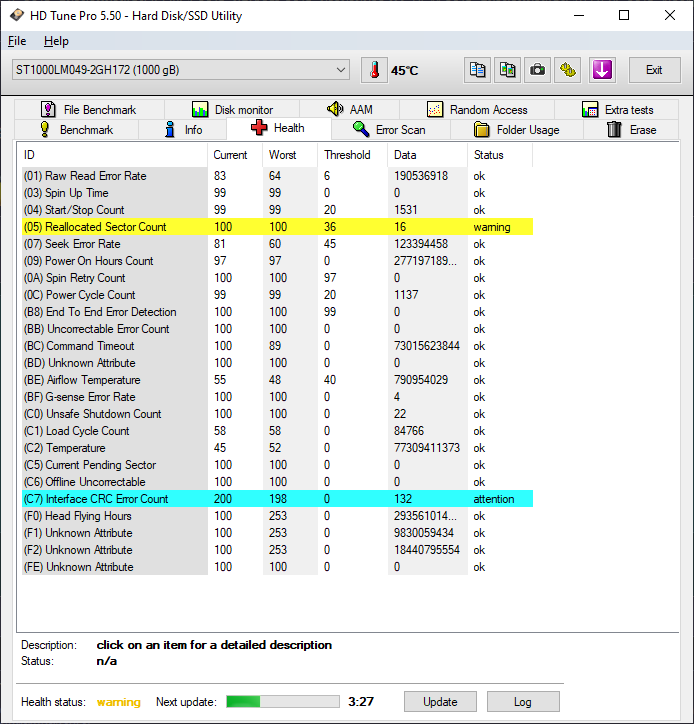Select the Offline Uncorrectable row
The height and width of the screenshot is (724, 694).
[278, 482]
